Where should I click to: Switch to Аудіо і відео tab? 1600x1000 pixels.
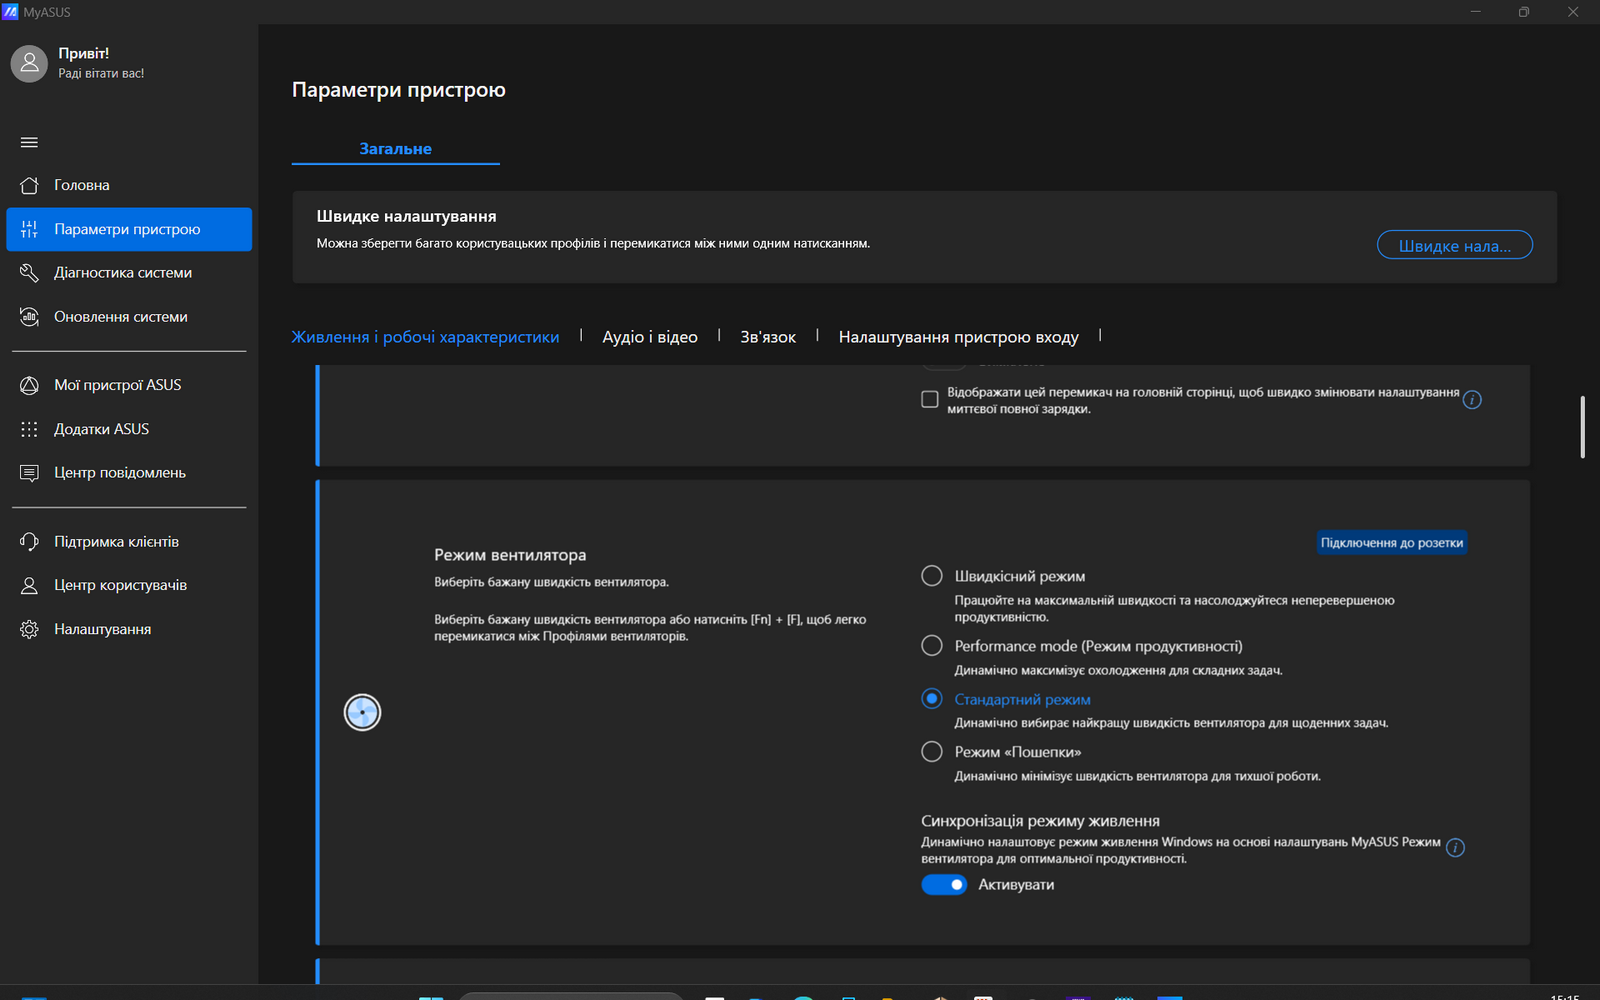[650, 337]
